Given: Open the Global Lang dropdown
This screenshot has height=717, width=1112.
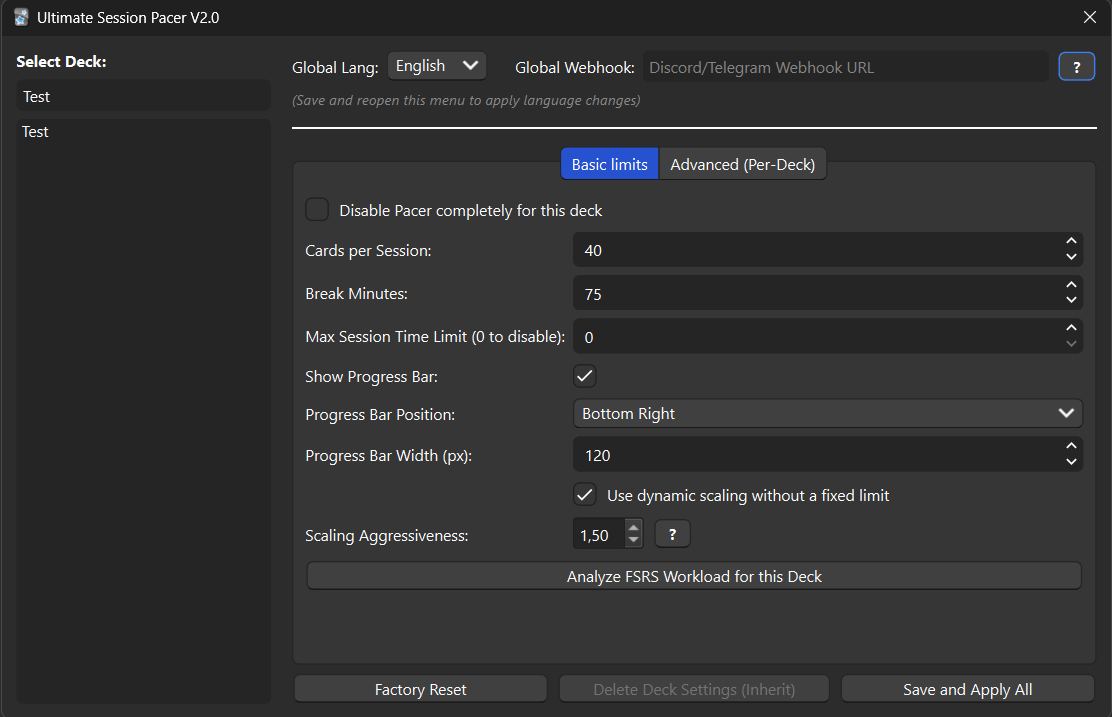Looking at the screenshot, I should (x=437, y=65).
